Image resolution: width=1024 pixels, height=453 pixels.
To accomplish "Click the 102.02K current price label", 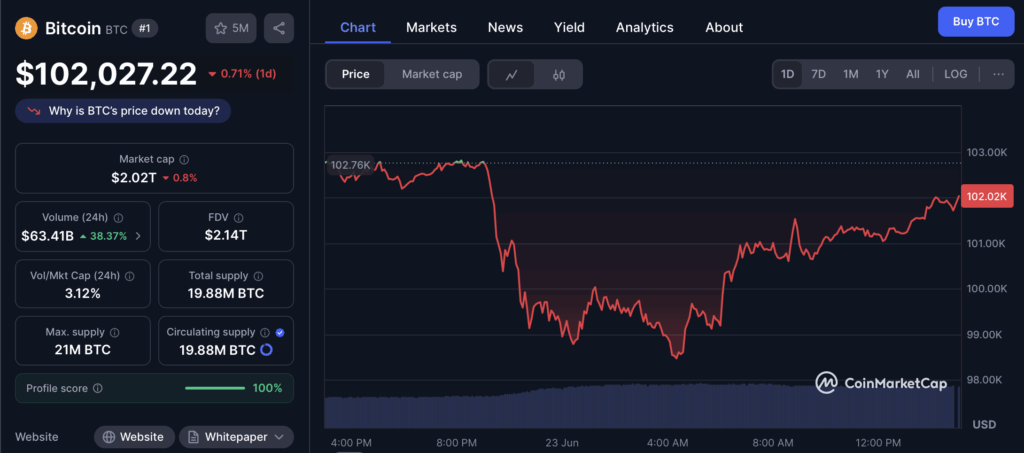I will (x=986, y=196).
